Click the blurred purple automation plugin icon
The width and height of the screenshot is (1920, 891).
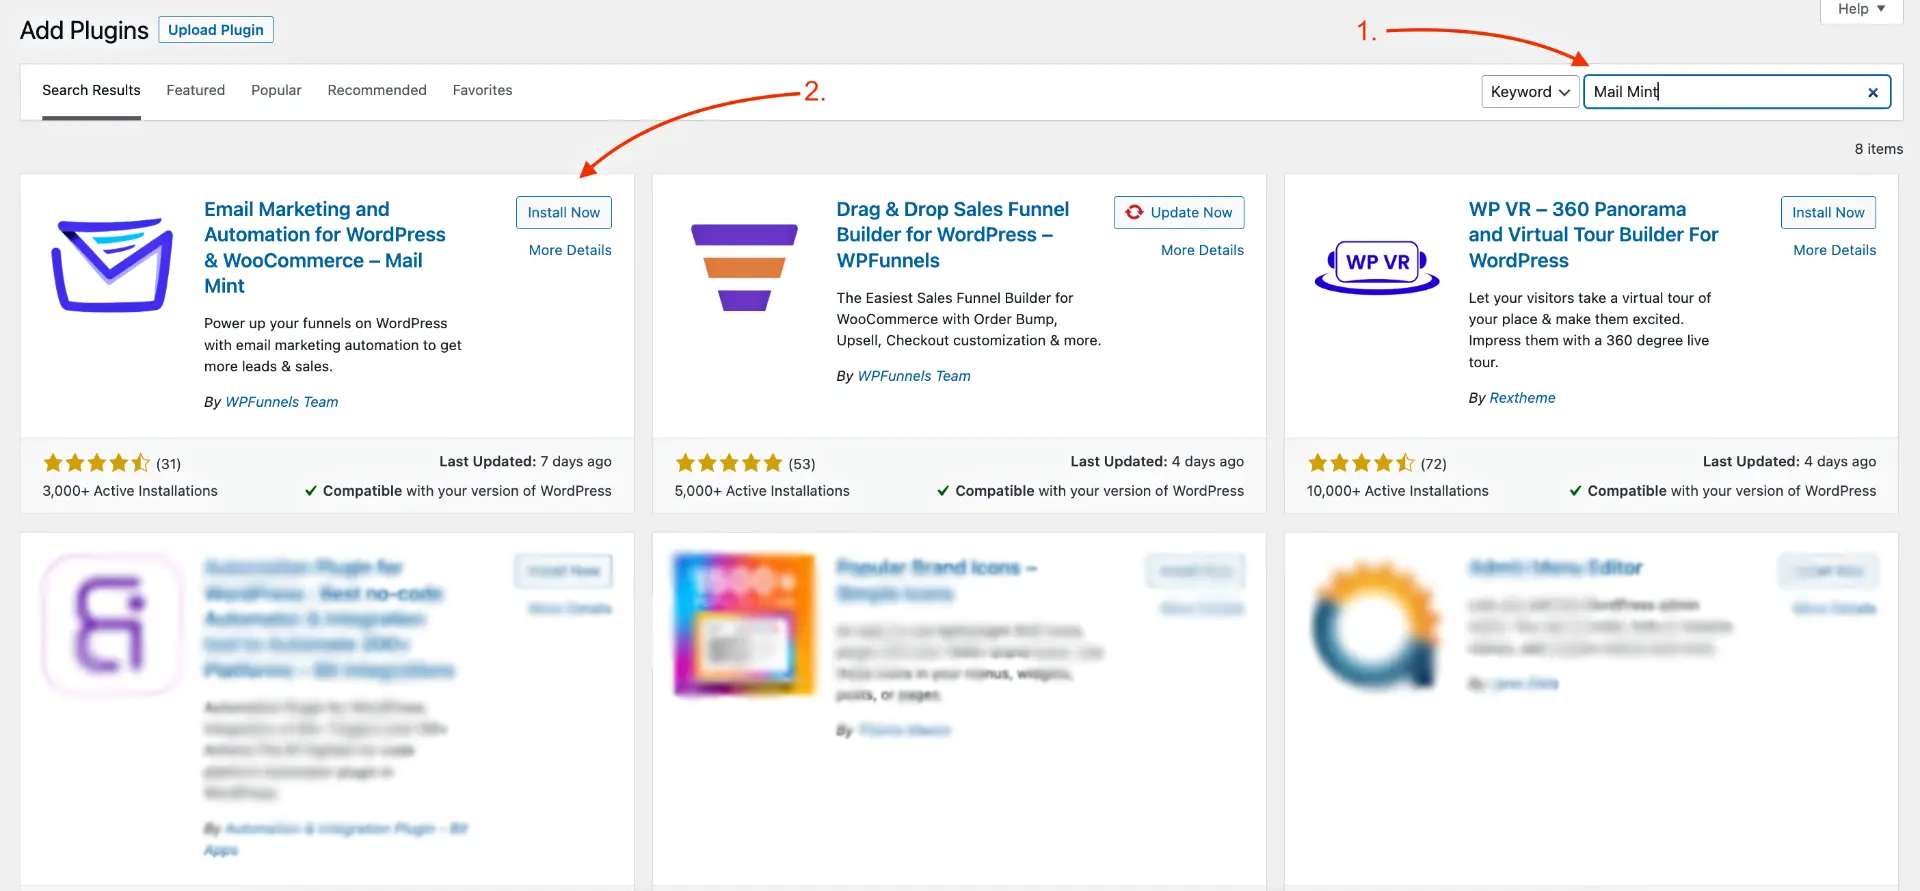click(112, 626)
